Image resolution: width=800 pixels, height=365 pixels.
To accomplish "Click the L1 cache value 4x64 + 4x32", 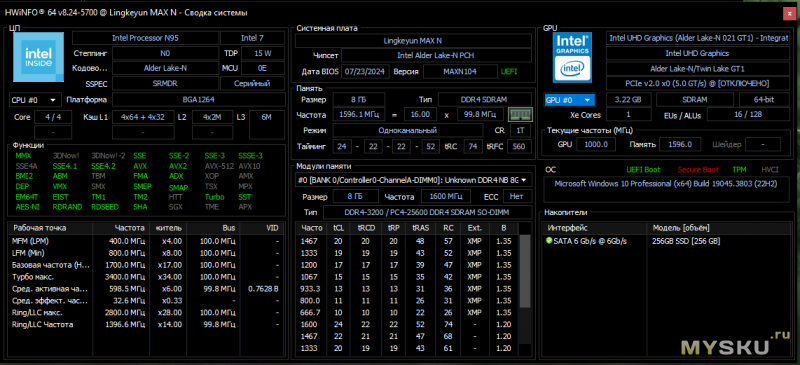I will 143,117.
